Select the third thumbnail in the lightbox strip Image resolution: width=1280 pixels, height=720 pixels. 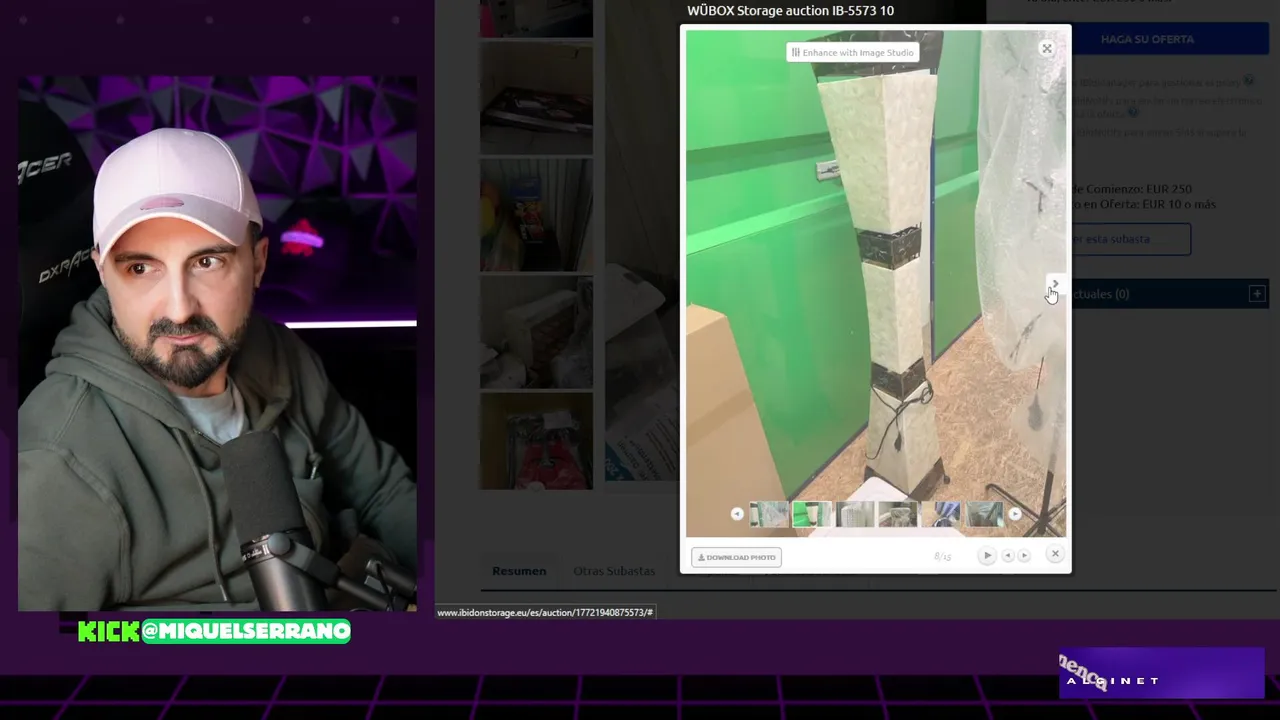click(x=855, y=514)
